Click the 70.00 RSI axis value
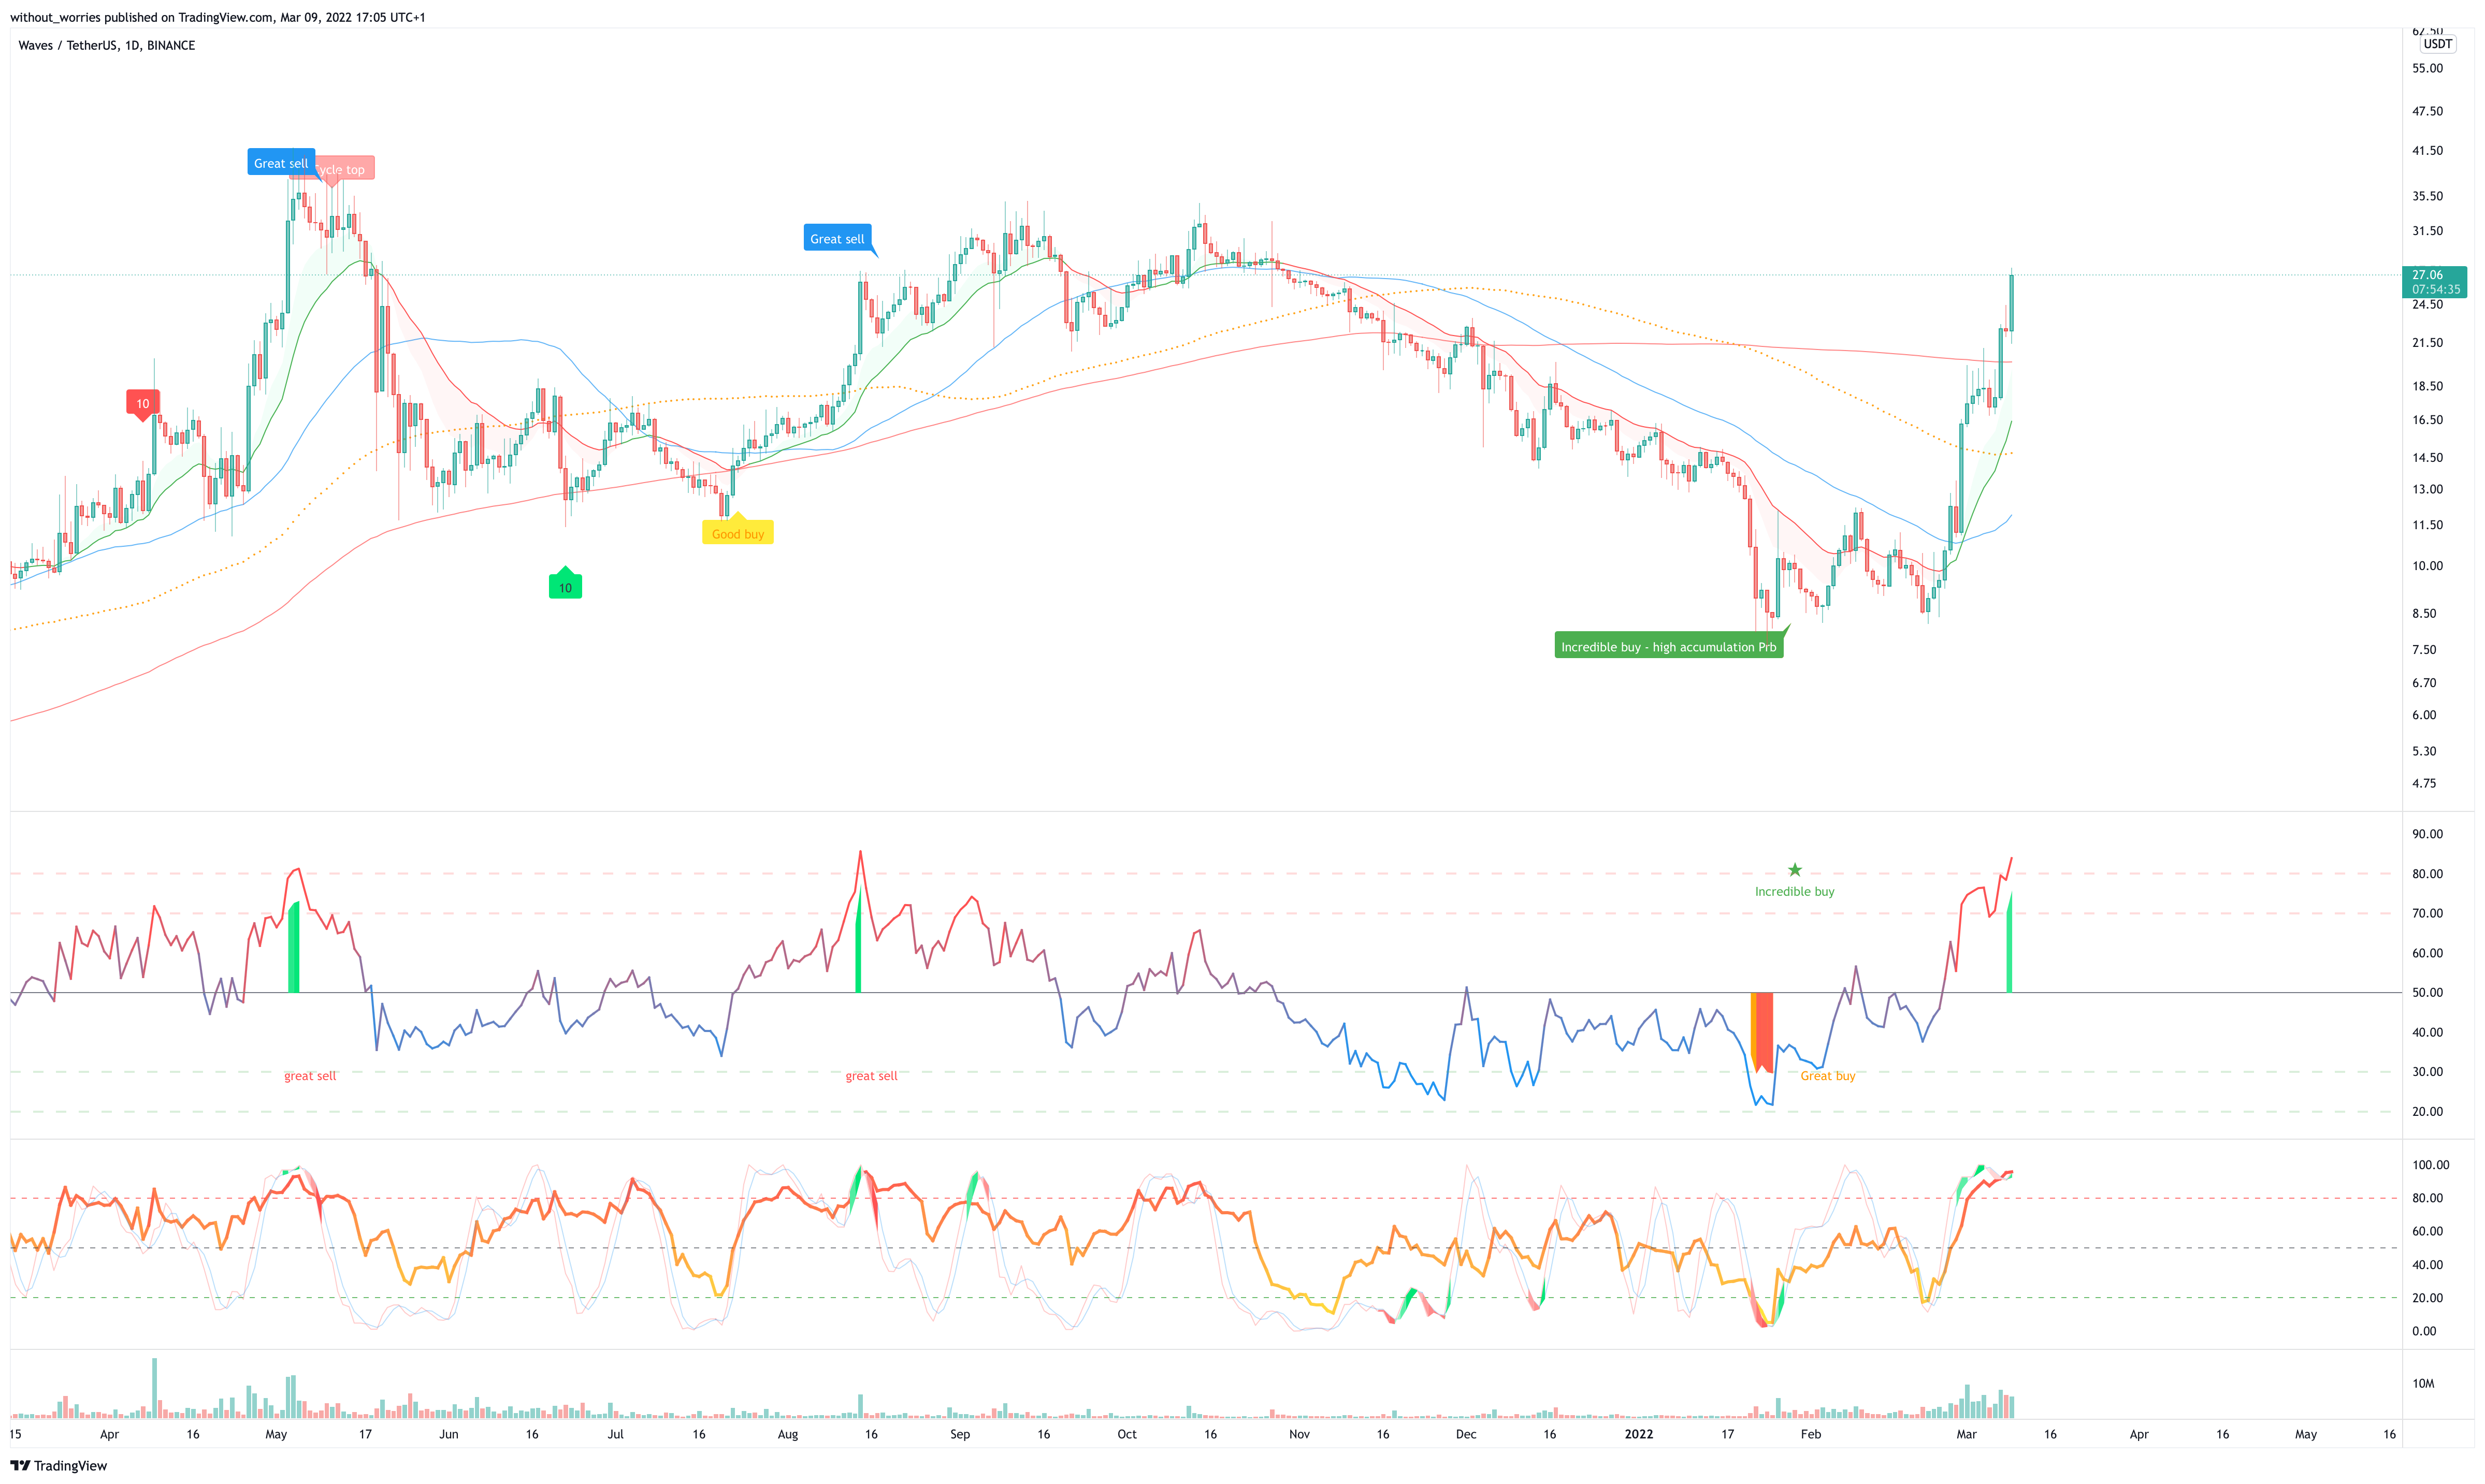Screen dimensions: 2485x1484 pyautogui.click(x=2427, y=913)
